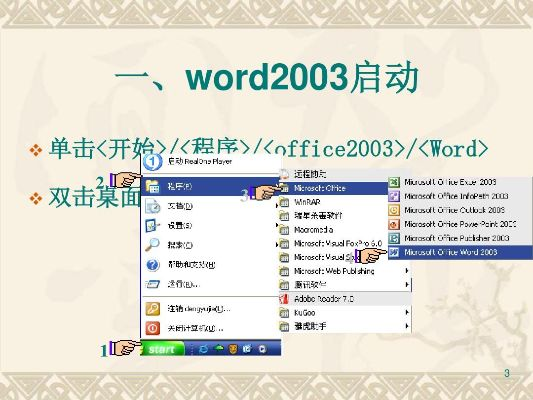Click the Adobe Reader 7.0 icon
Image resolution: width=533 pixels, height=400 pixels.
point(283,299)
